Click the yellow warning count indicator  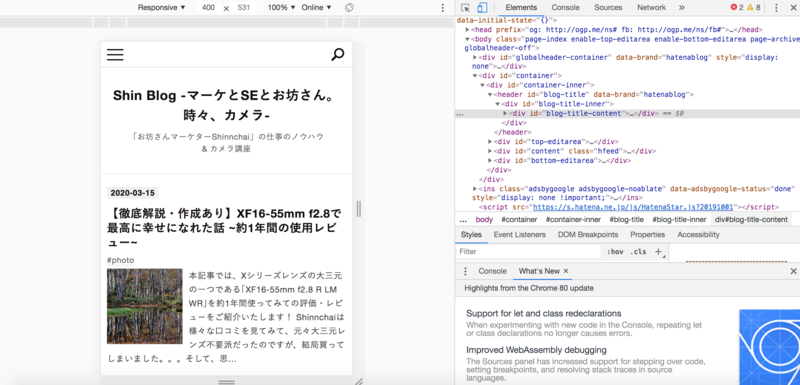(754, 8)
